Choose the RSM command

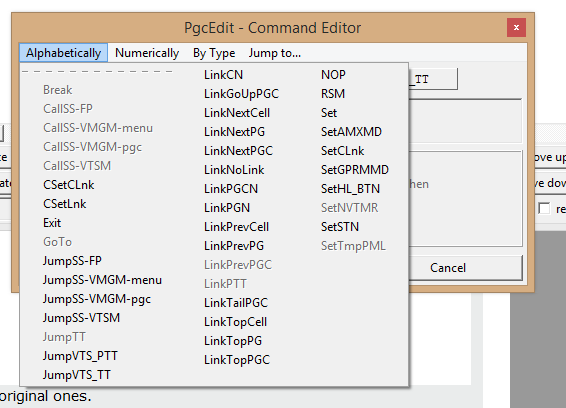click(x=333, y=94)
